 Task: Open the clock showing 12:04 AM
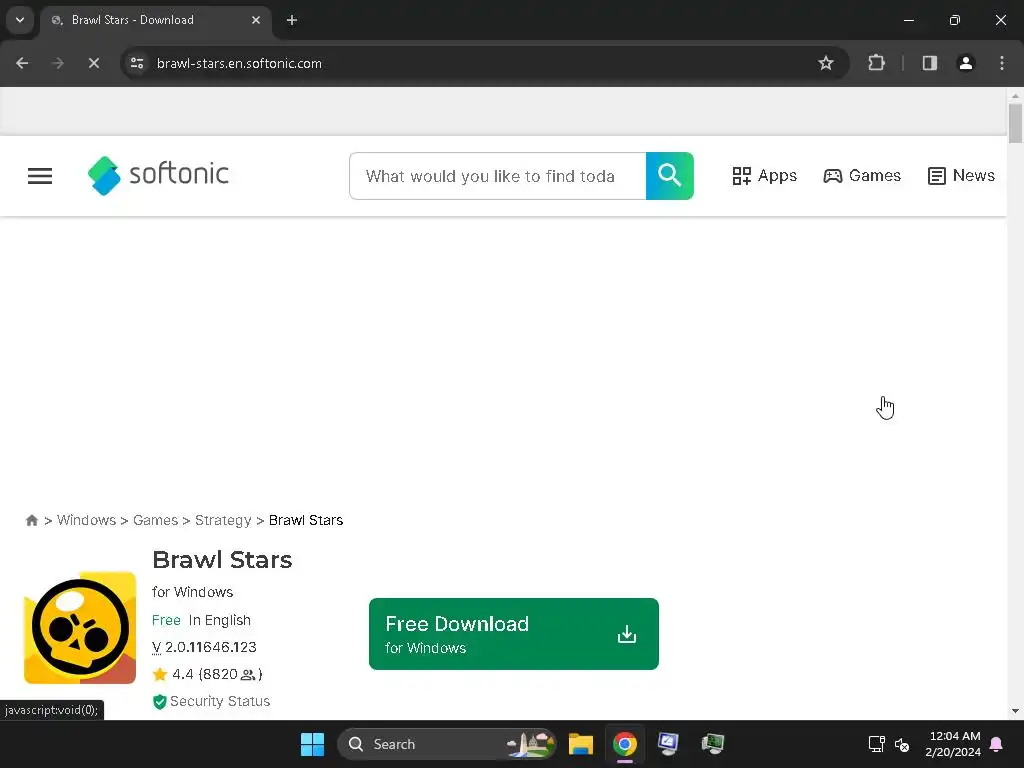point(953,744)
